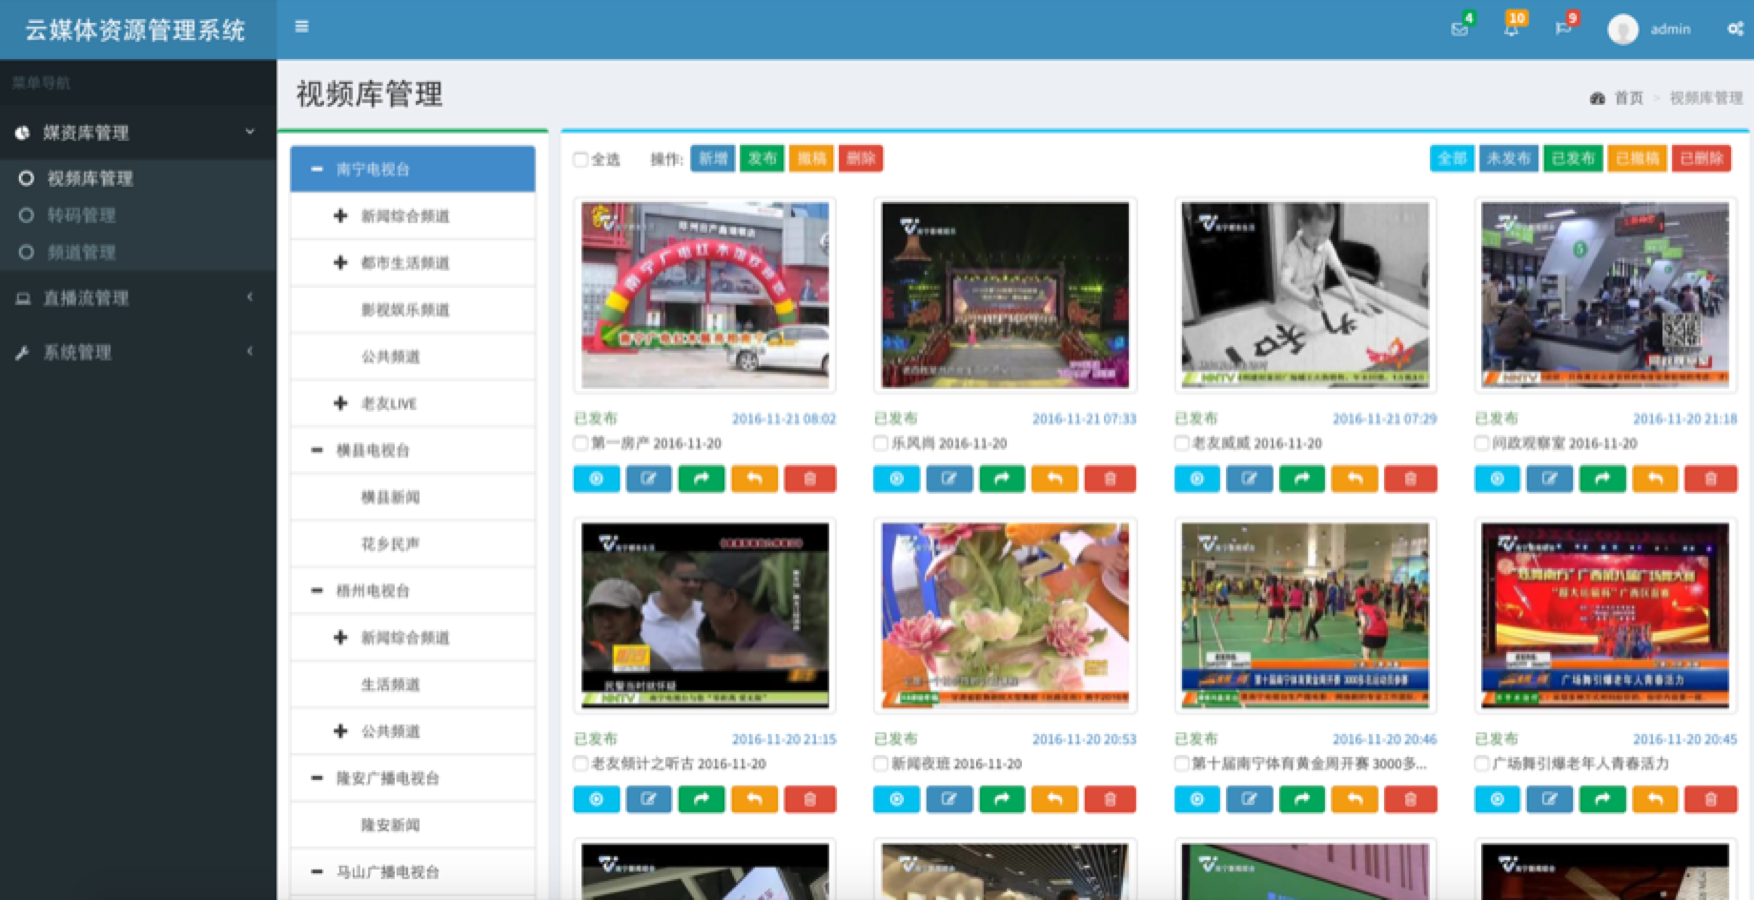Open the flag tasks icon

(x=1563, y=29)
